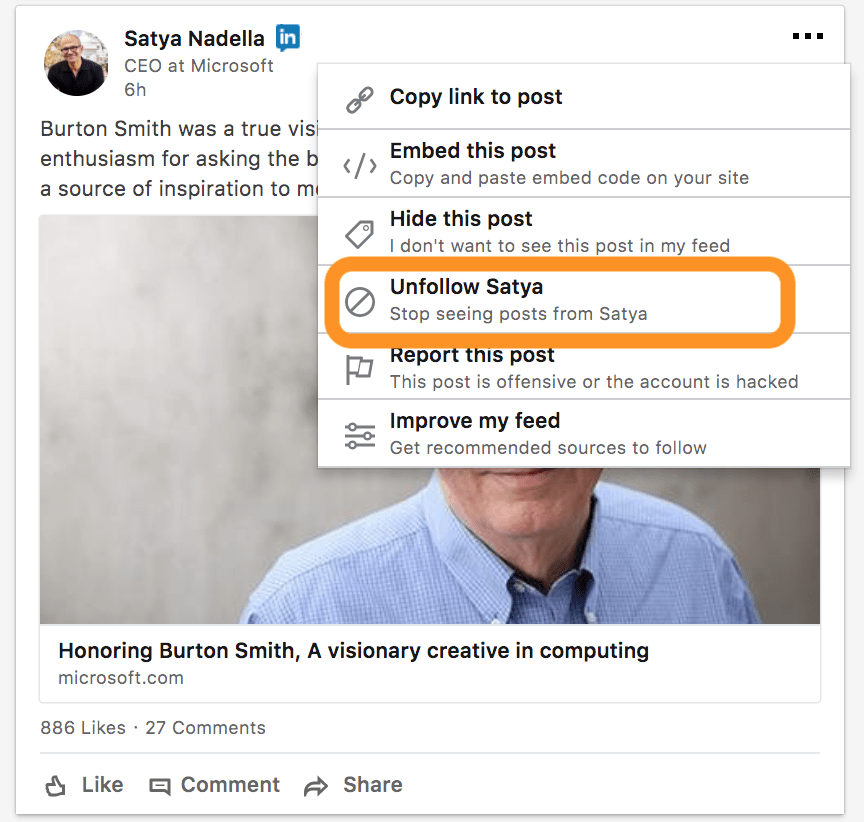Click the chain link icon beside Copy link
The width and height of the screenshot is (864, 822).
pyautogui.click(x=360, y=100)
